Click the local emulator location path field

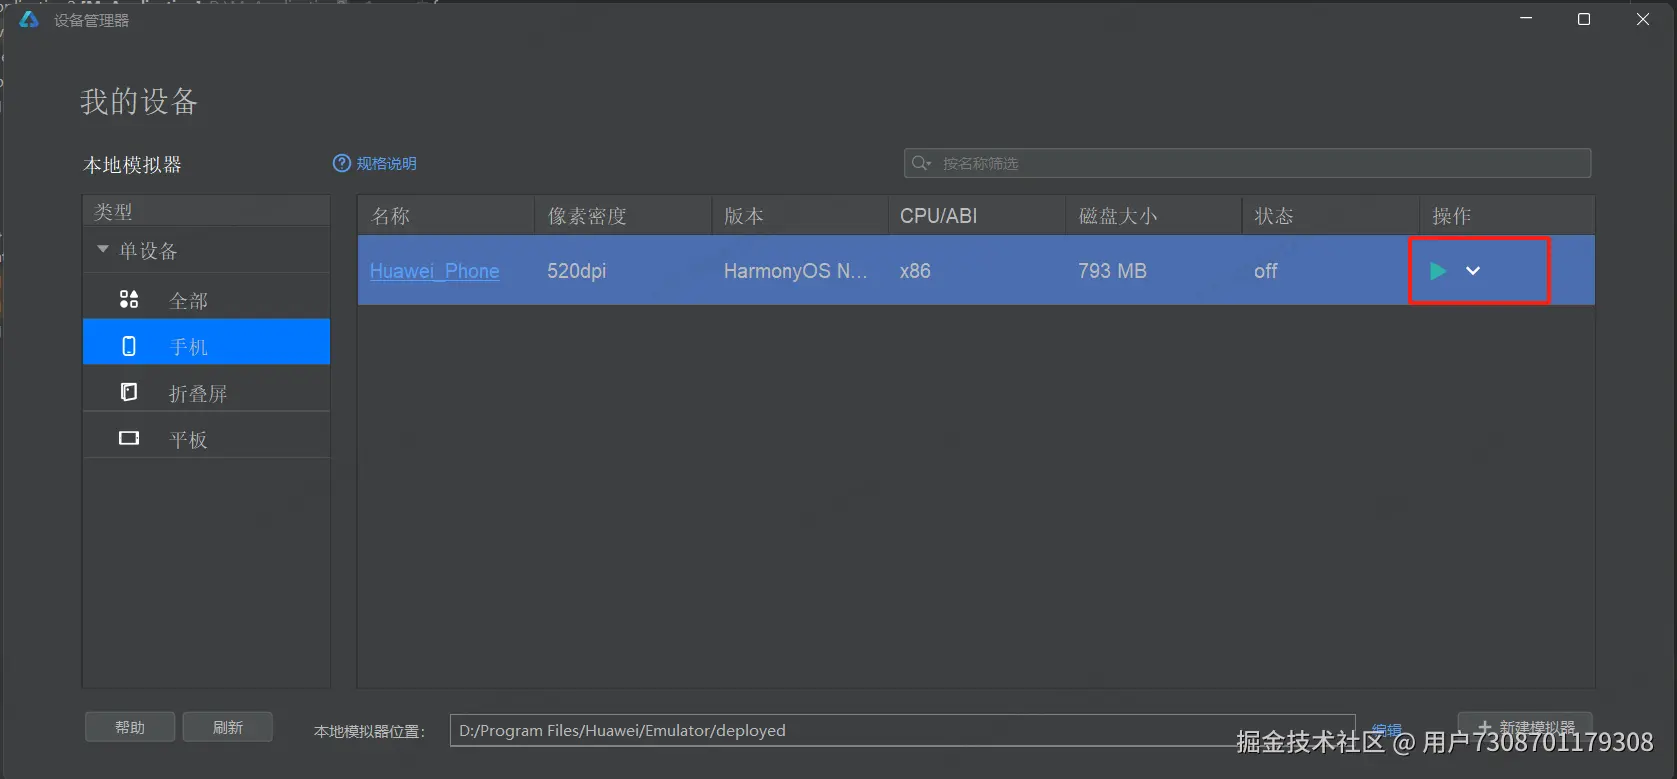[x=902, y=730]
